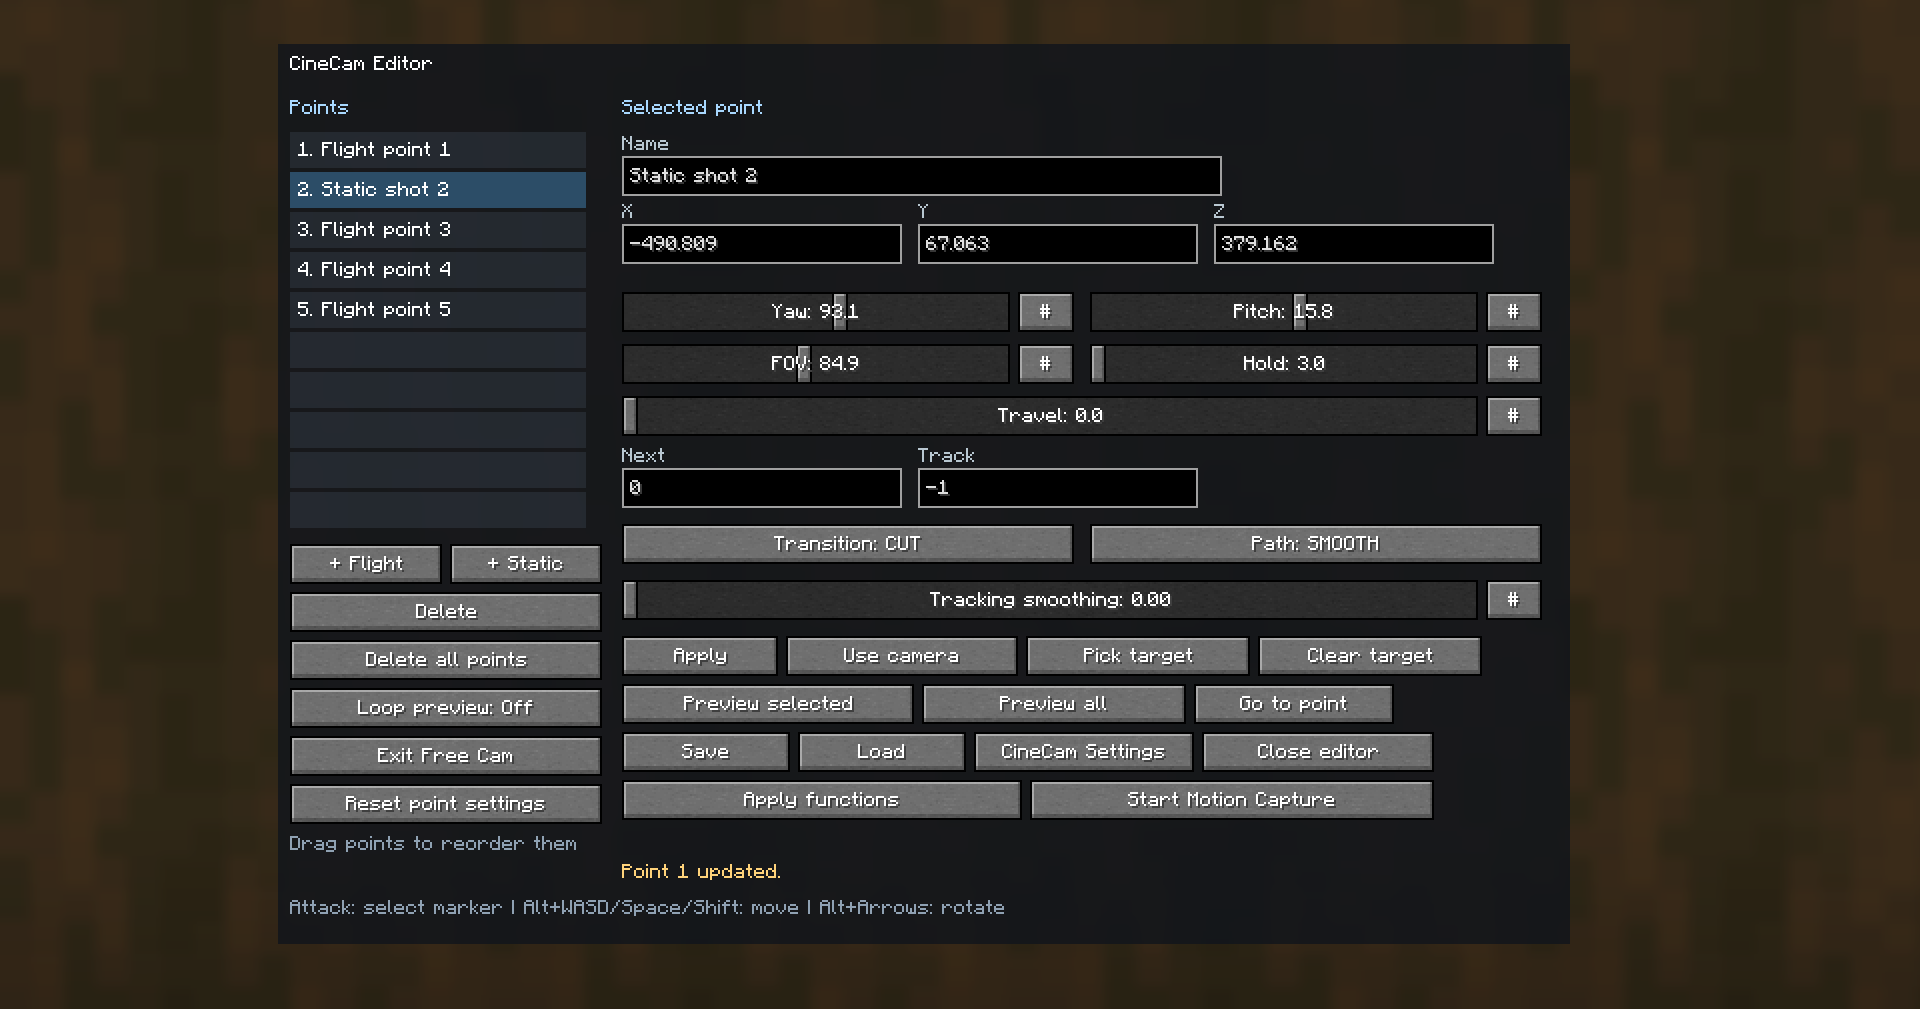
Task: Click the Hold slider
Action: (1283, 364)
